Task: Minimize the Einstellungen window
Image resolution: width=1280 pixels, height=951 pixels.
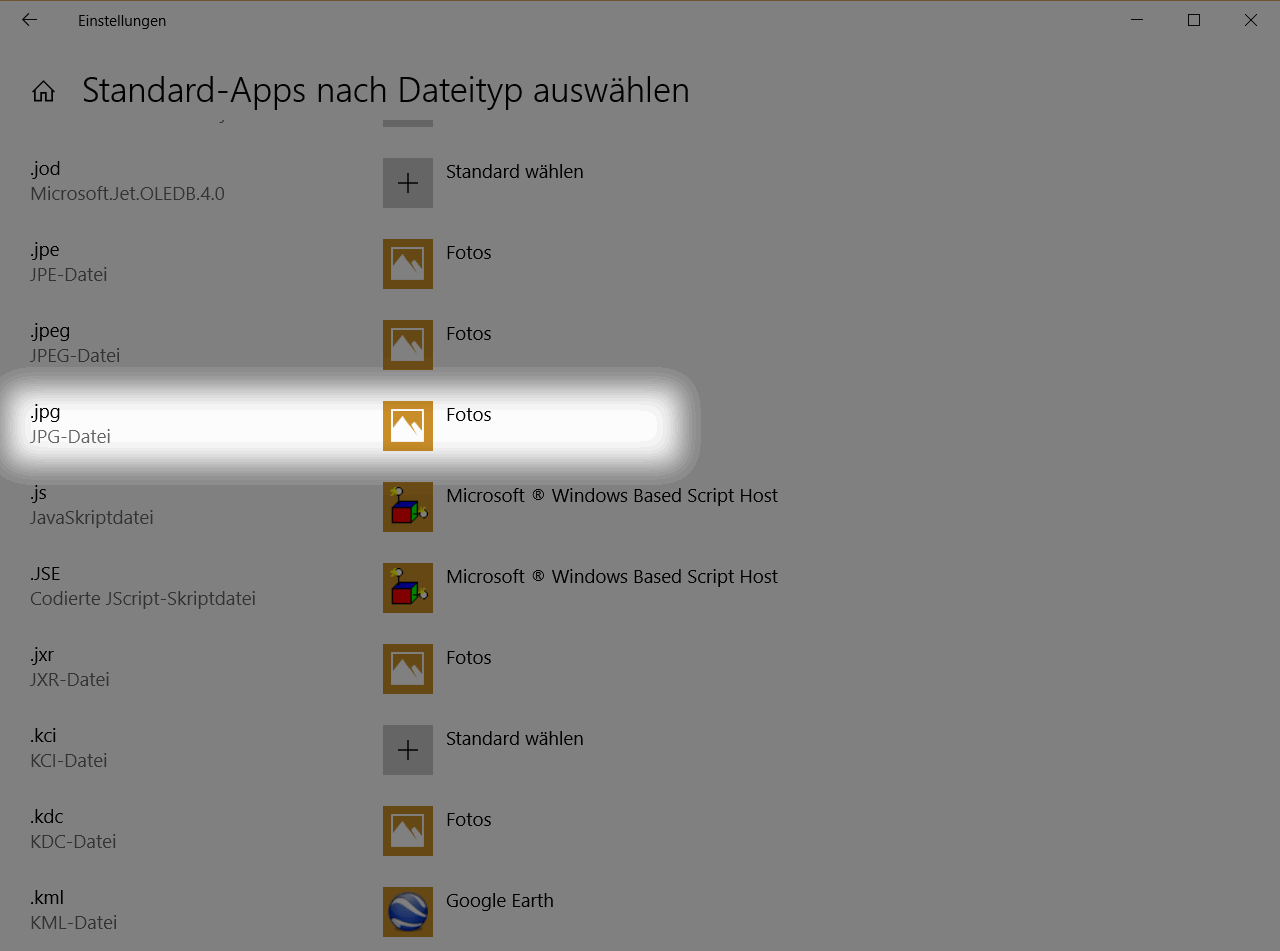Action: (1136, 20)
